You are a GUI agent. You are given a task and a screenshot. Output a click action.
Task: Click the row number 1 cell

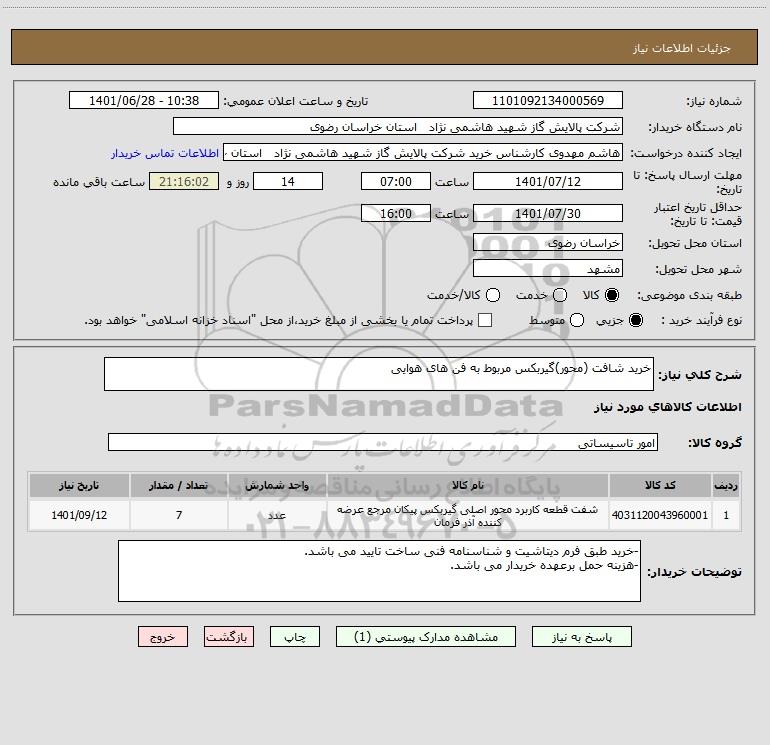pyautogui.click(x=726, y=515)
